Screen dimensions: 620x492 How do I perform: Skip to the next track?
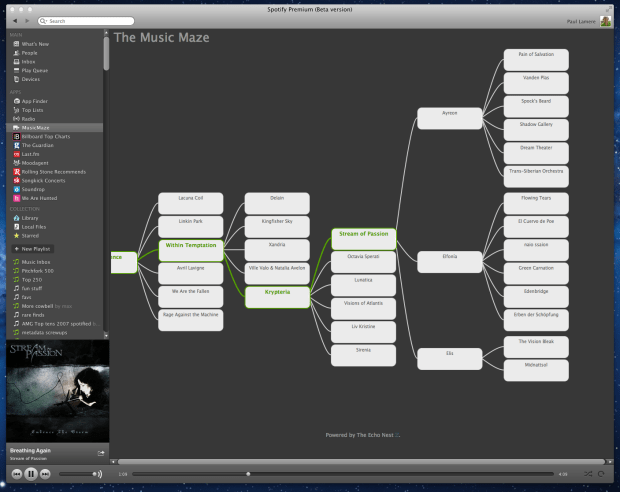(45, 473)
